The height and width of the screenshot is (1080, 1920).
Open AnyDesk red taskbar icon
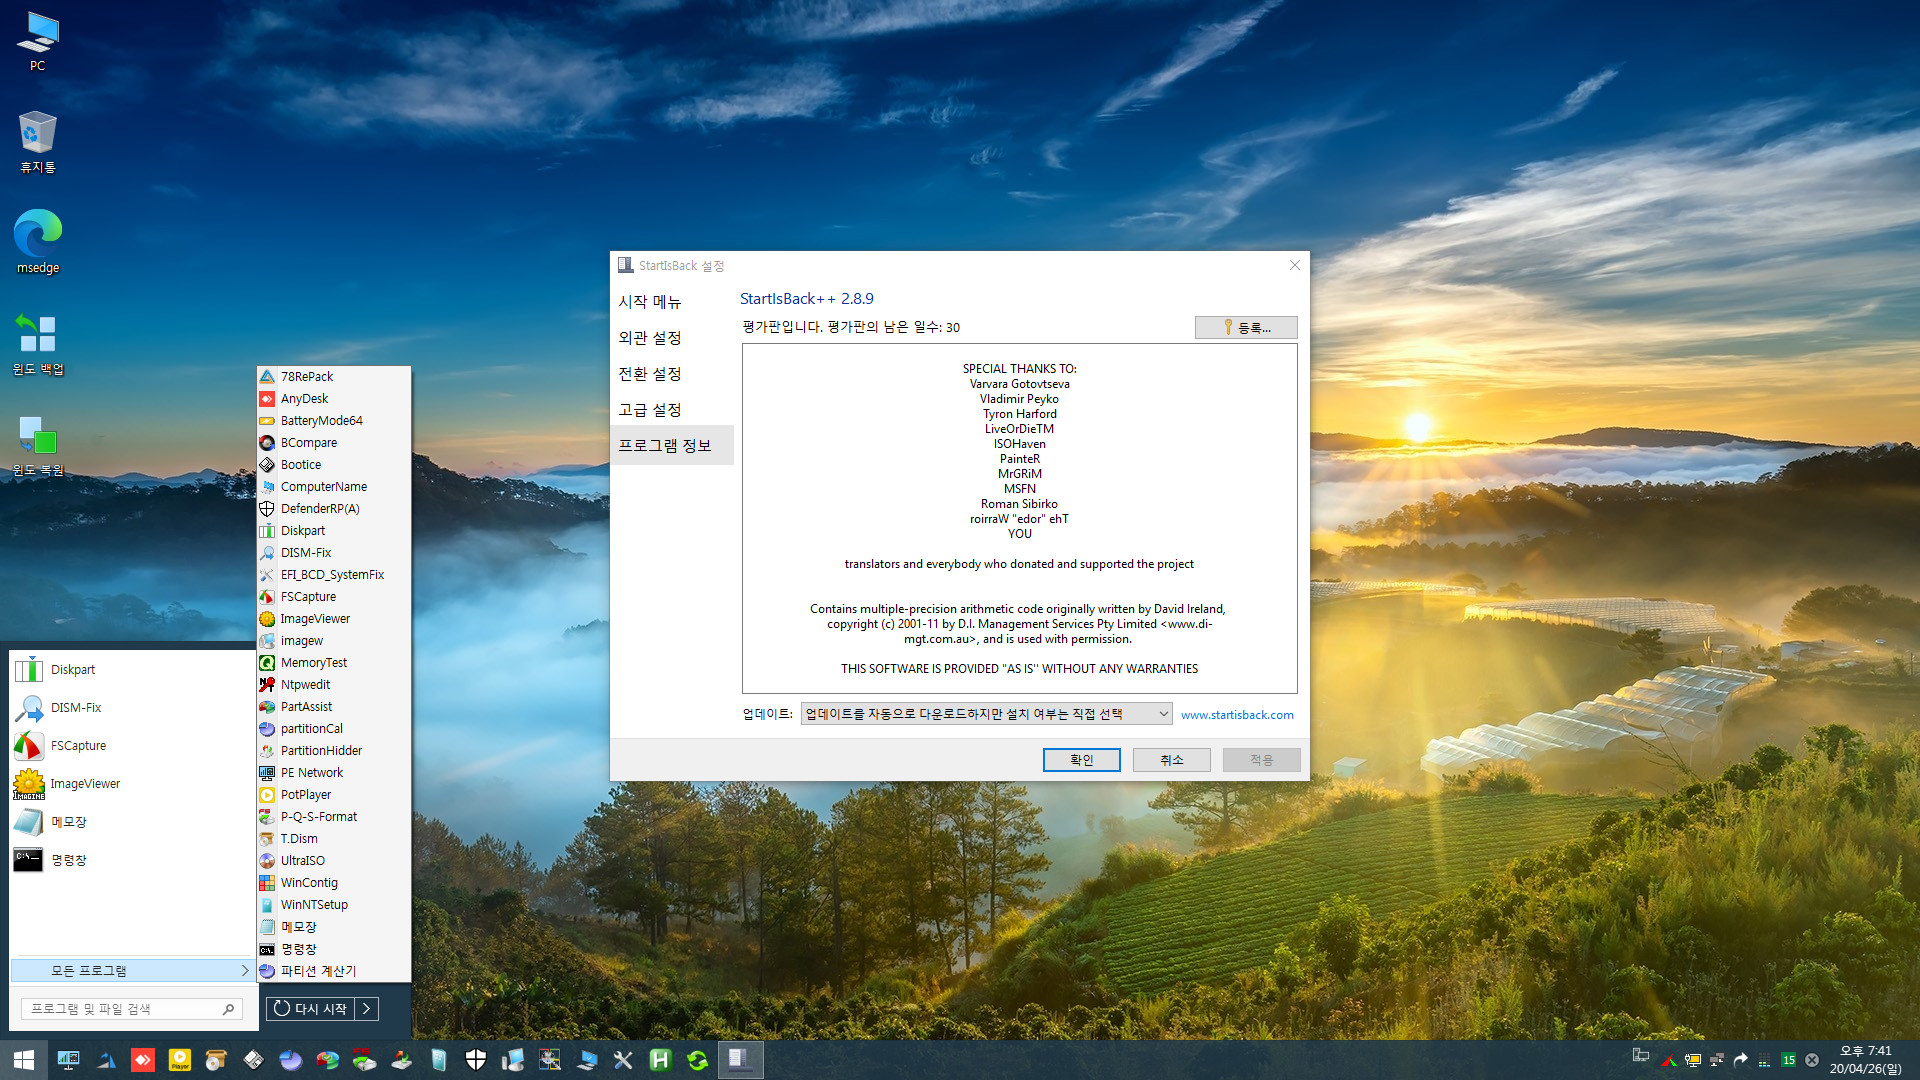[x=143, y=1060]
